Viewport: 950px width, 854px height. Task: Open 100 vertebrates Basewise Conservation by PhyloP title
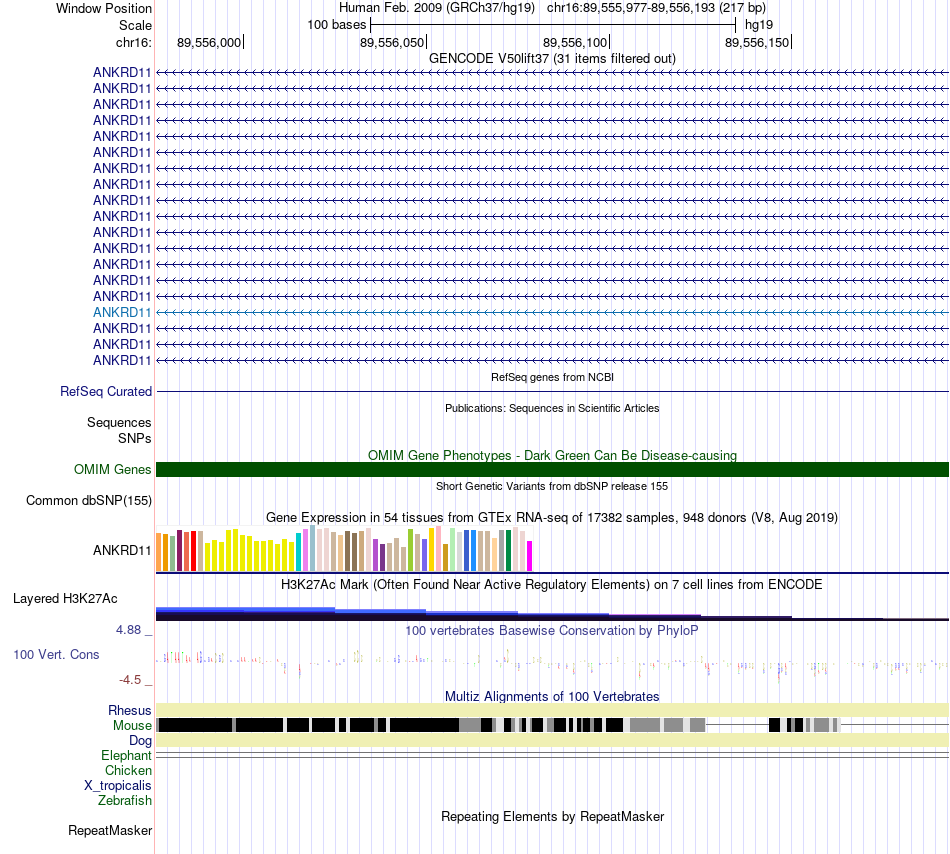pos(552,631)
